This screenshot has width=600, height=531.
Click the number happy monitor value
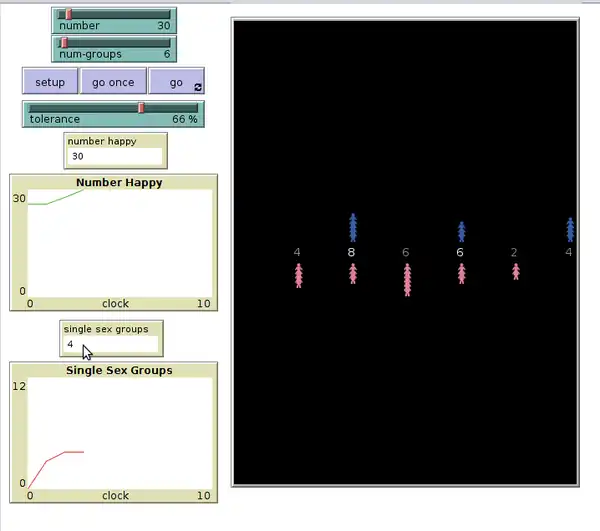tap(114, 156)
